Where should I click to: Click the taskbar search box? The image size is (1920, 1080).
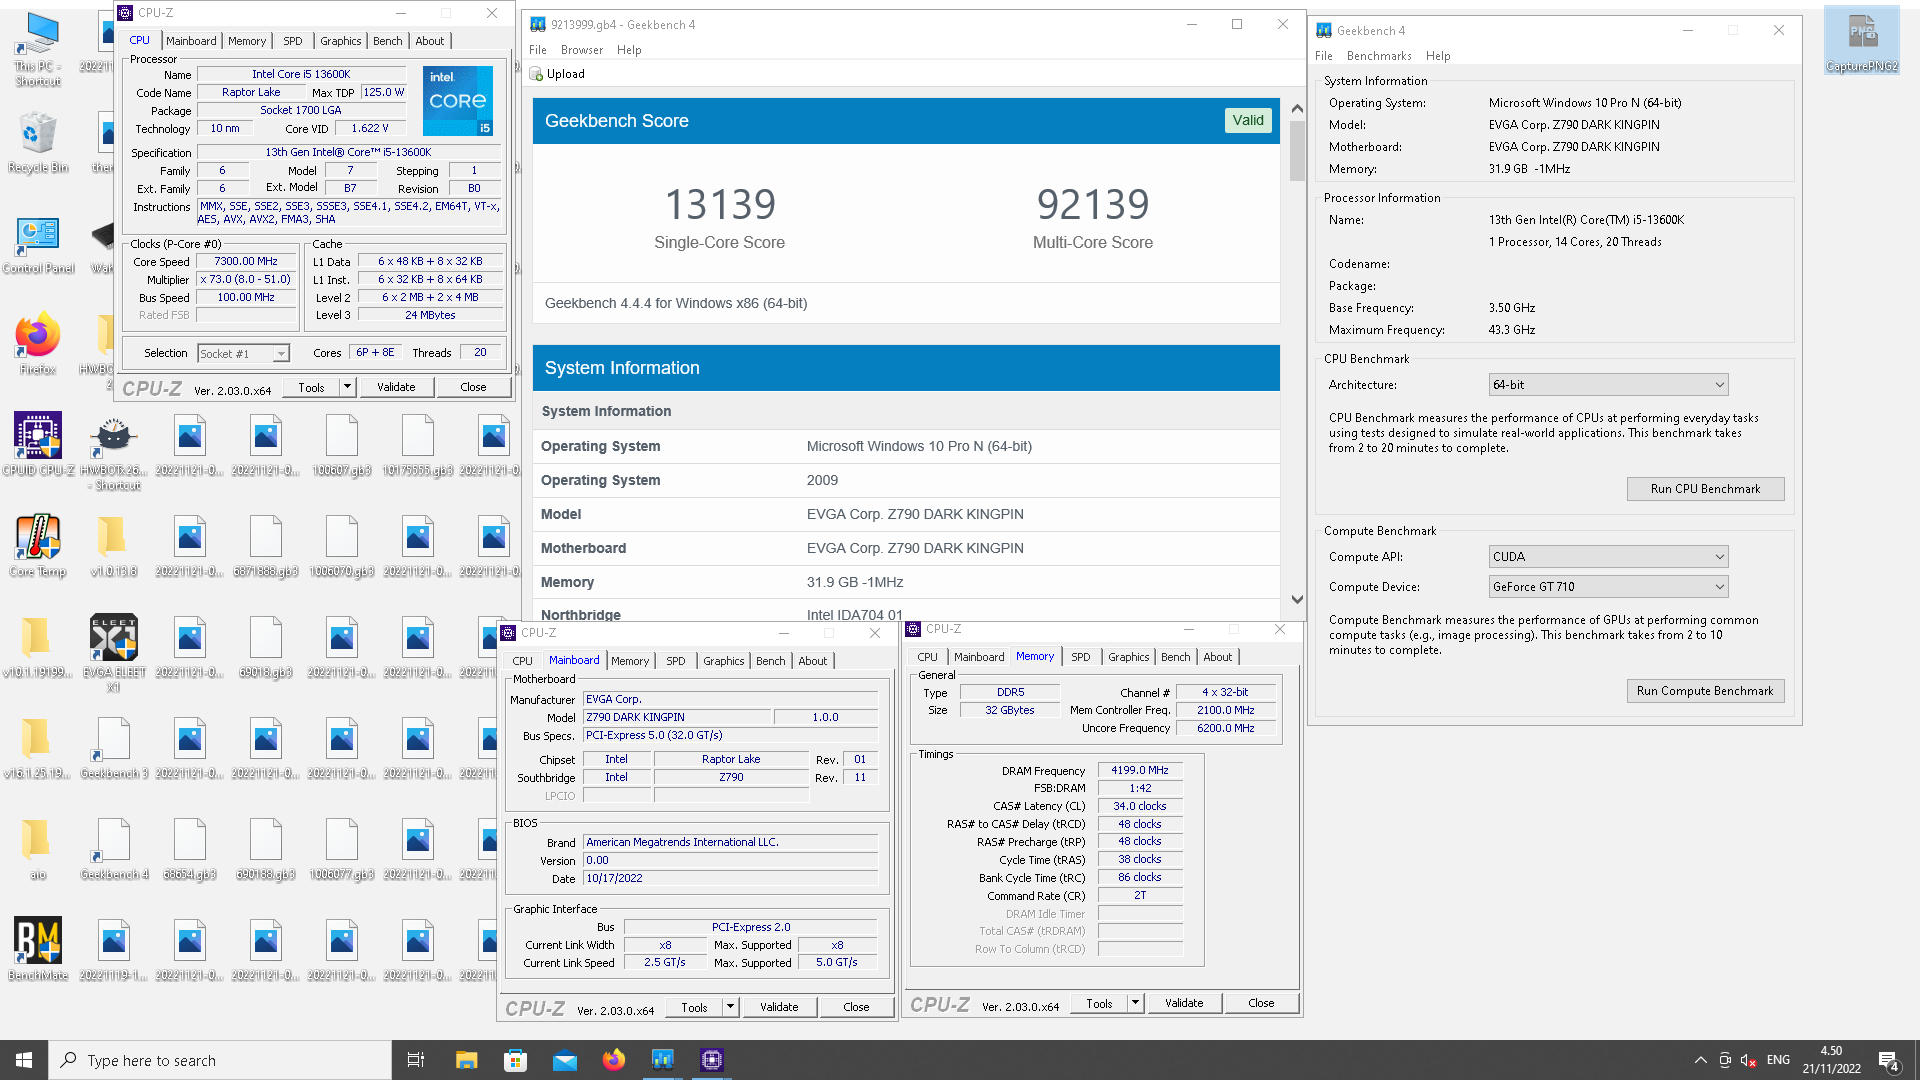pyautogui.click(x=220, y=1060)
